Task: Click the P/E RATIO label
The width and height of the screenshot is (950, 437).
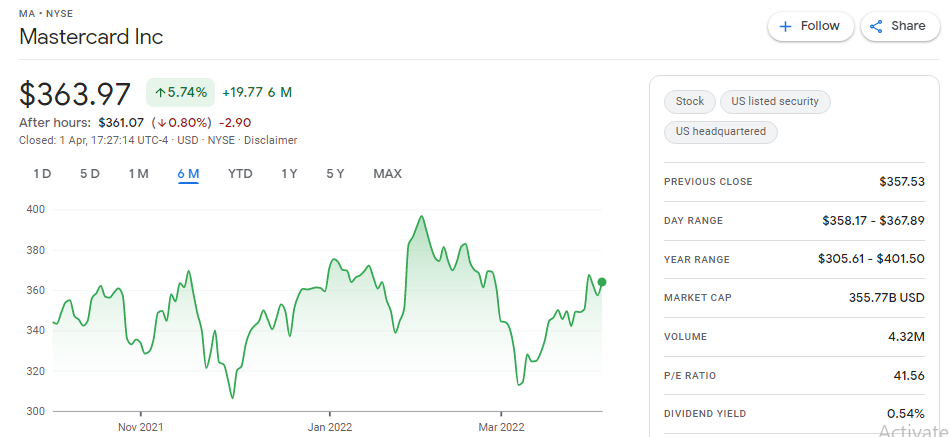Action: coord(690,376)
